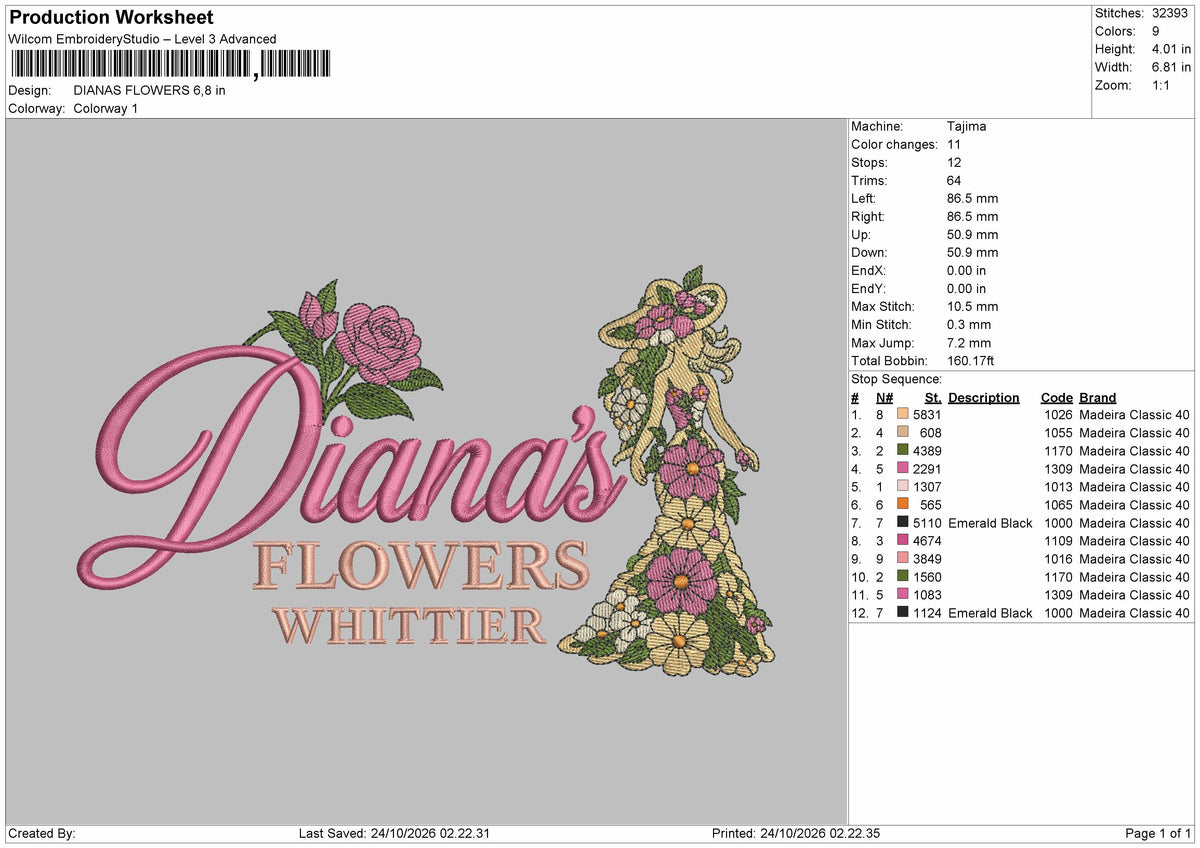Pick the tan swatch next to 608

(903, 433)
